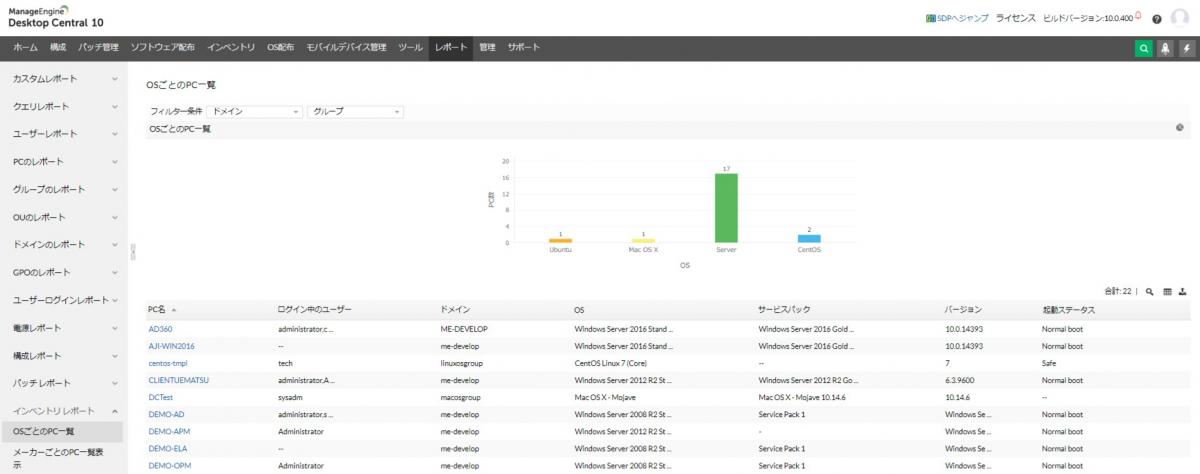1200x474 pixels.
Task: Expand the パッチレポート sidebar section
Action: click(64, 383)
